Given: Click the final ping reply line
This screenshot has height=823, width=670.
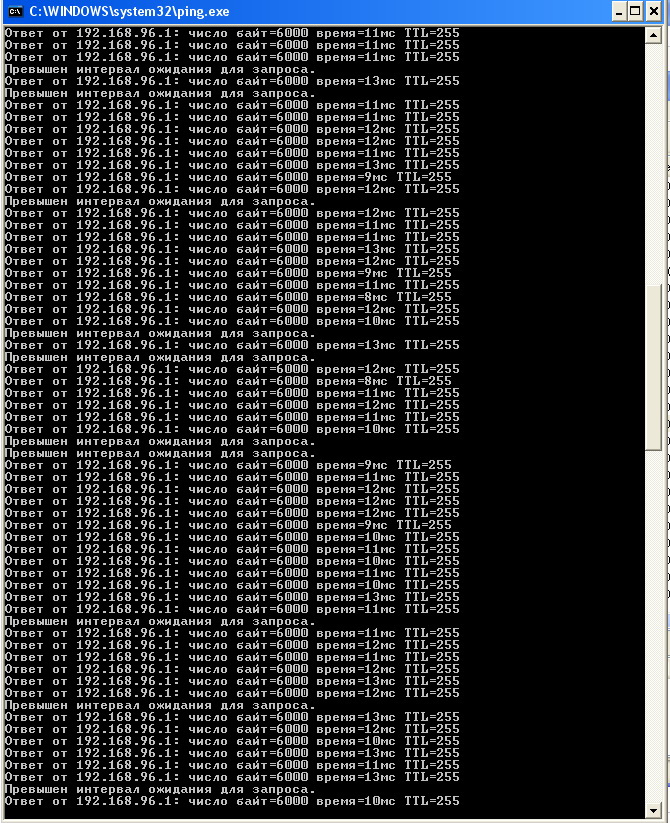Looking at the screenshot, I should click(232, 801).
